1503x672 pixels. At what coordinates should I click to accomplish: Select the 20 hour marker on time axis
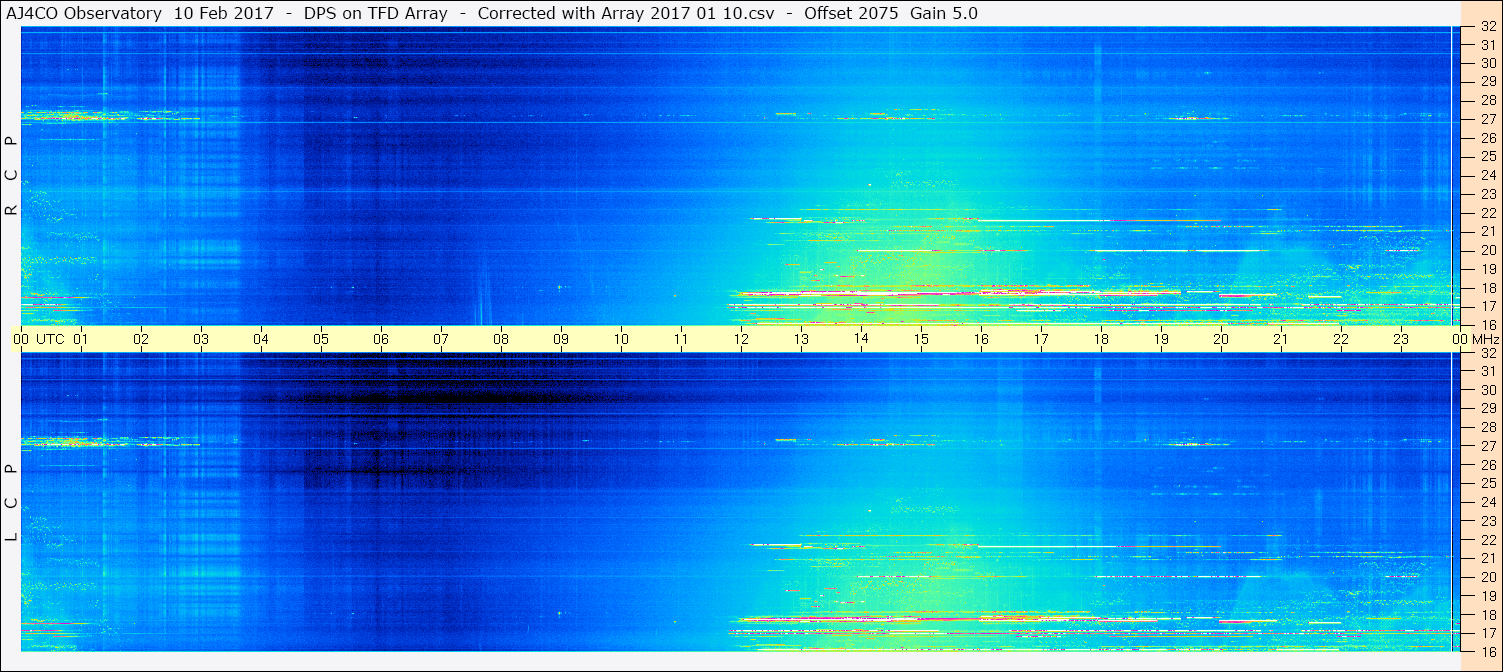pos(1221,339)
